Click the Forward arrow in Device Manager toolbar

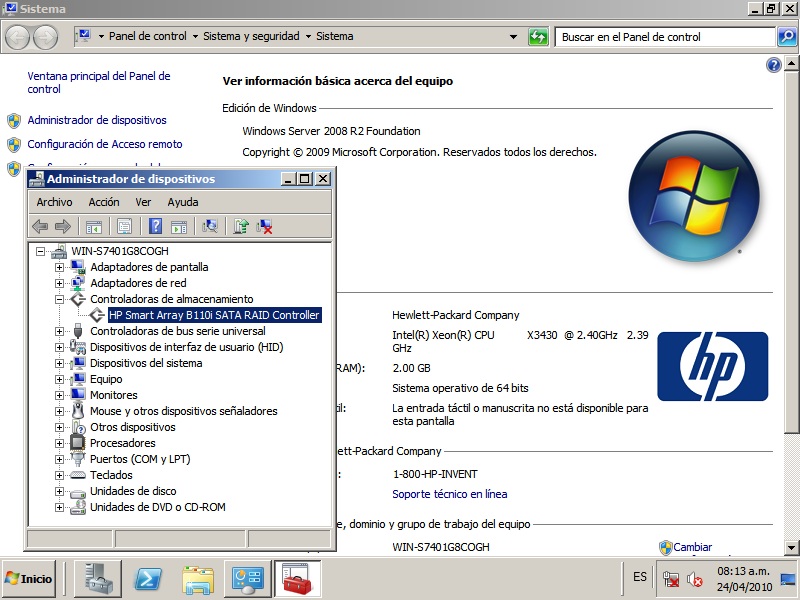(x=62, y=226)
